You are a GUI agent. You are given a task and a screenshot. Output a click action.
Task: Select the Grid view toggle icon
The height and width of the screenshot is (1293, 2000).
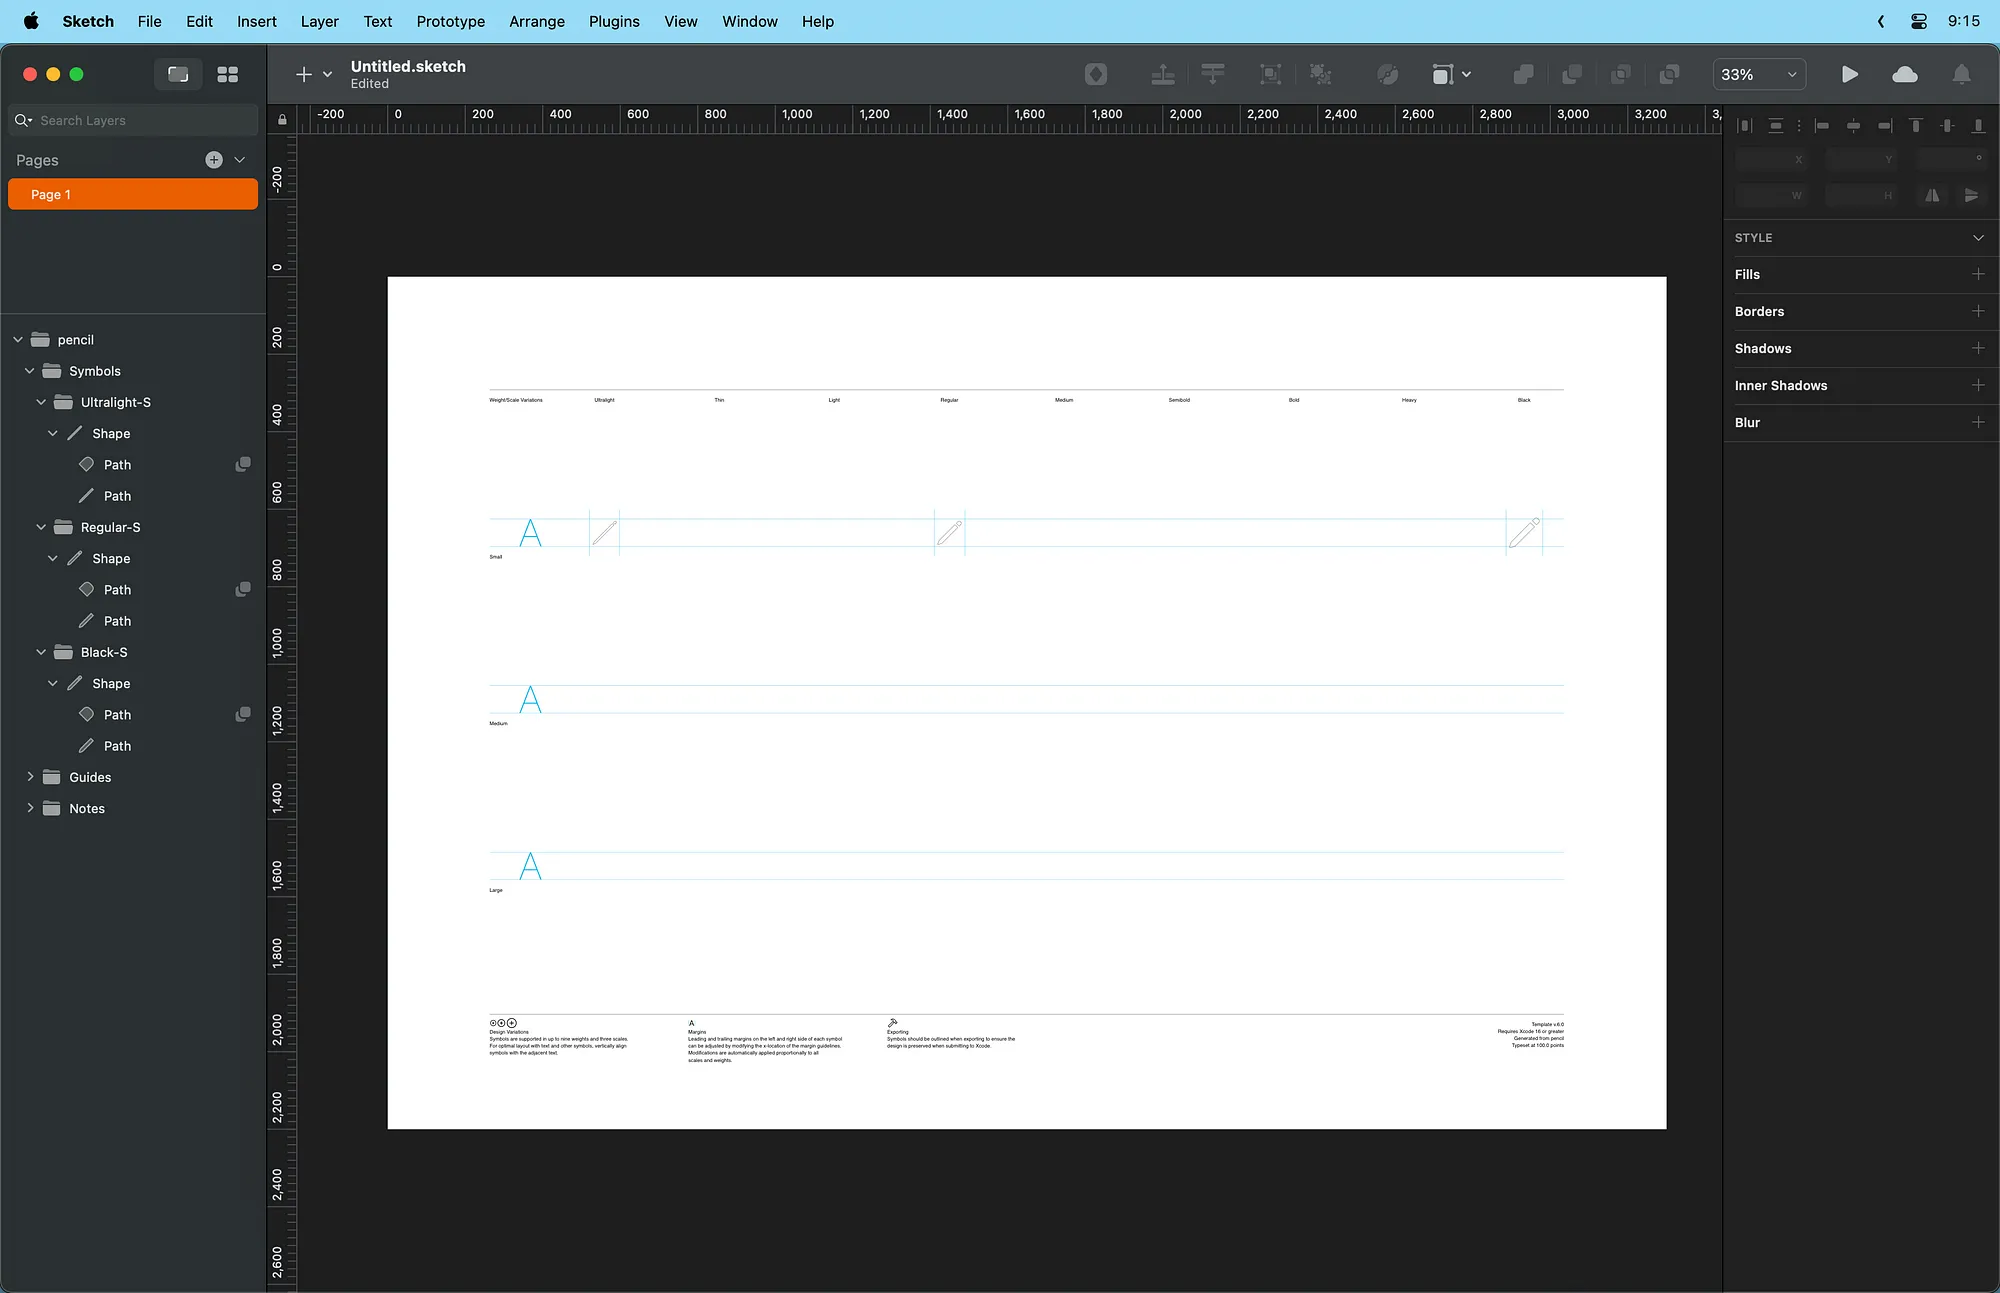pos(227,74)
